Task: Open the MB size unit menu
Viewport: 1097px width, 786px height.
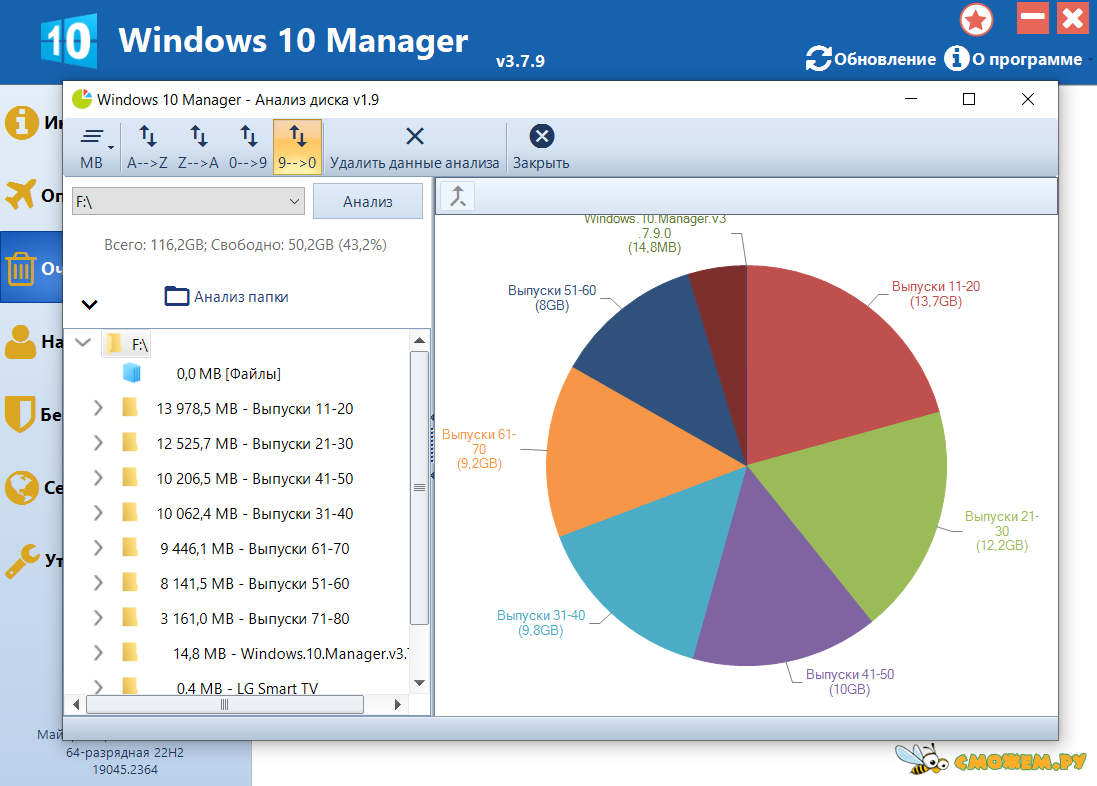Action: pyautogui.click(x=94, y=148)
